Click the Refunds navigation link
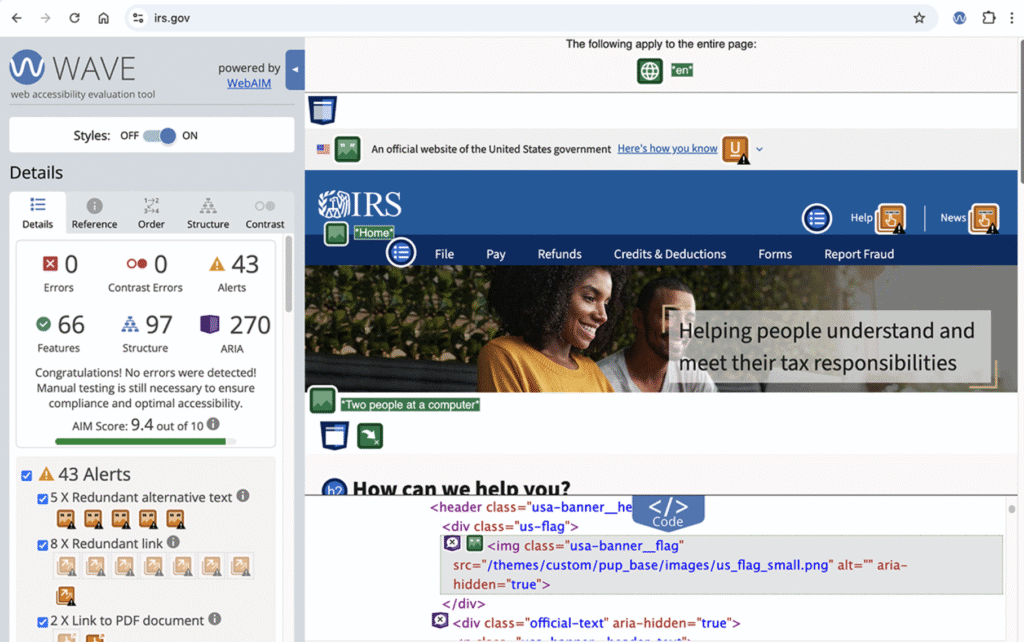The width and height of the screenshot is (1024, 642). (x=559, y=254)
